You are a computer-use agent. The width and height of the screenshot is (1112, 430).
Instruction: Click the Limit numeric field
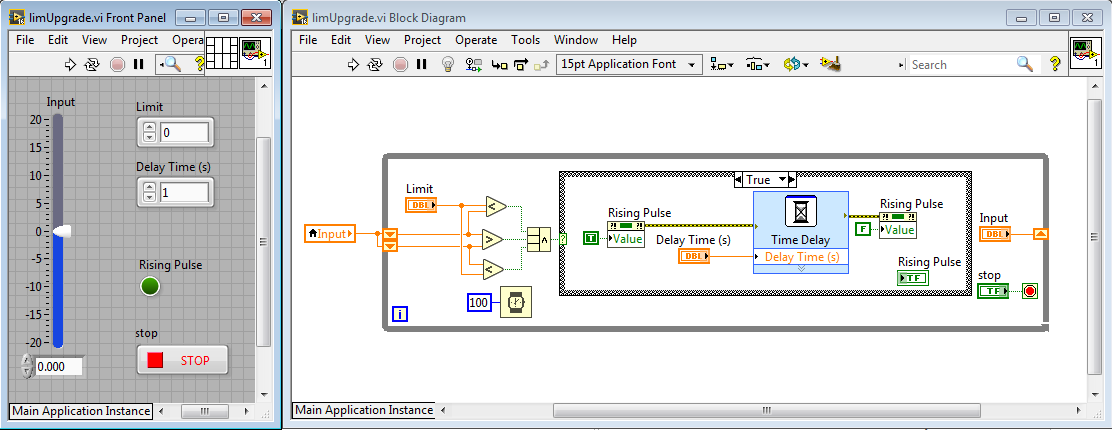tap(184, 133)
